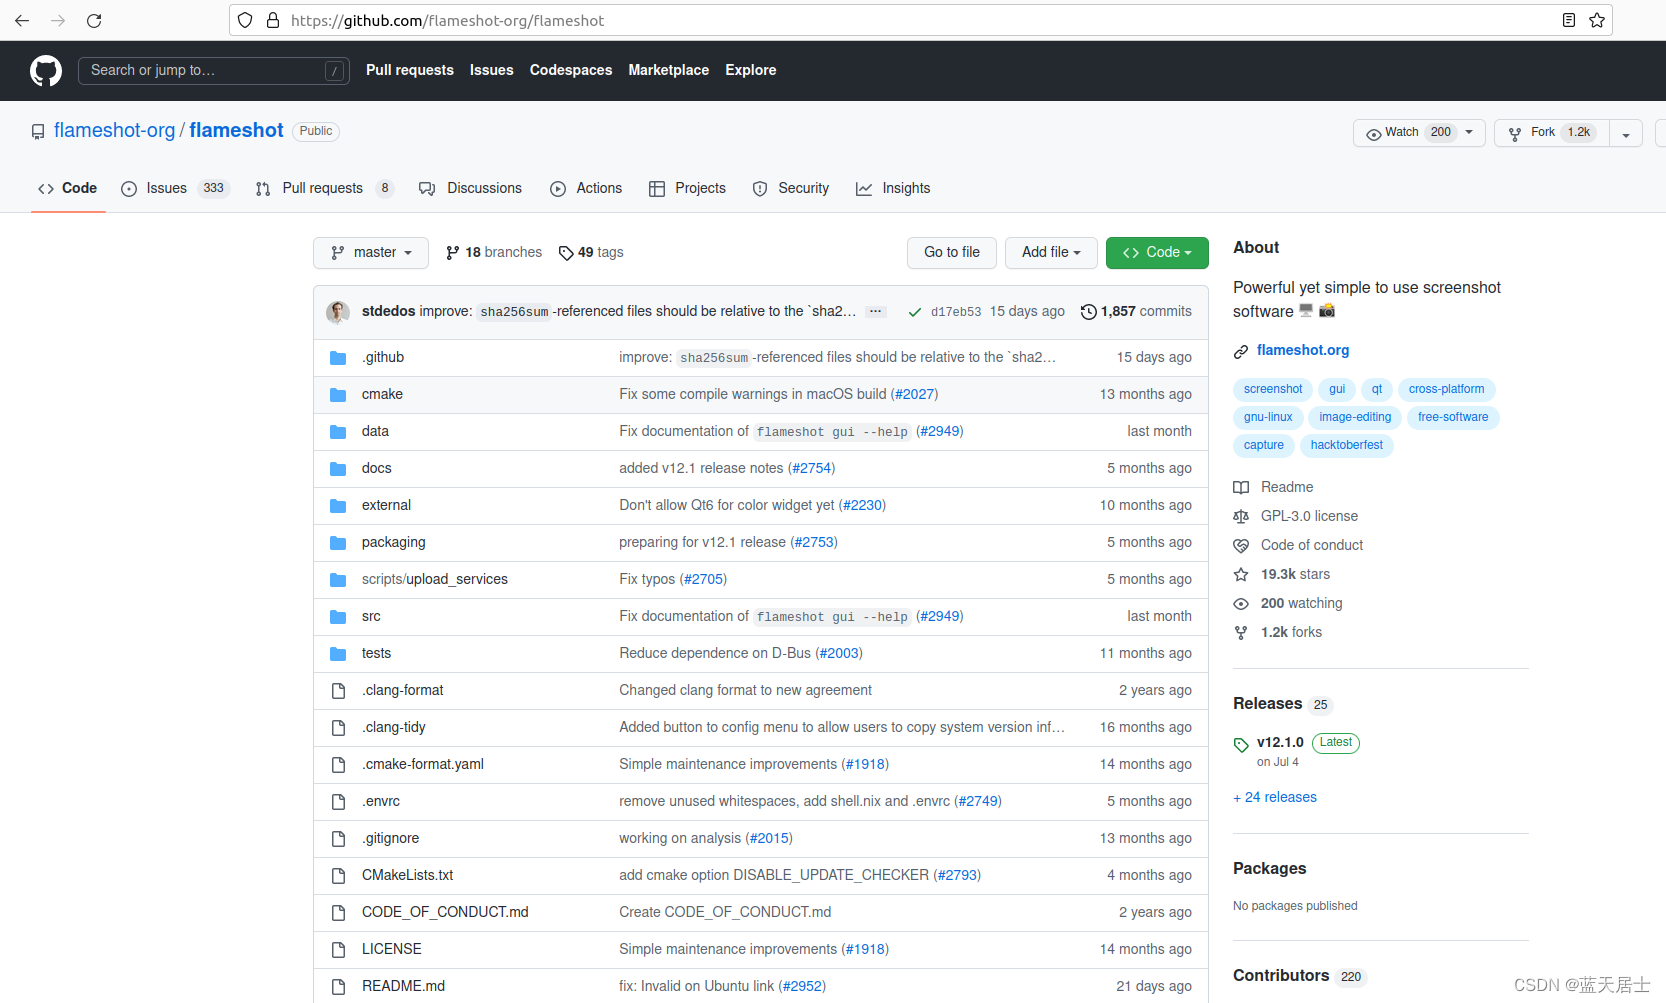Expand the Fork options dropdown arrow
This screenshot has width=1666, height=1003.
[1626, 133]
